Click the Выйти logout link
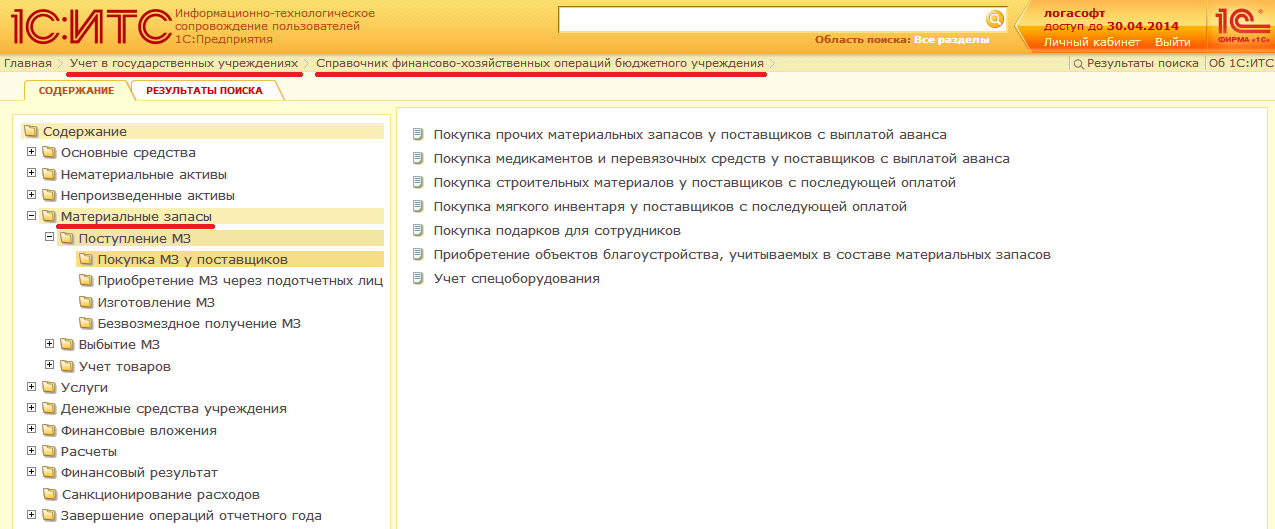The height and width of the screenshot is (529, 1275). [1172, 42]
